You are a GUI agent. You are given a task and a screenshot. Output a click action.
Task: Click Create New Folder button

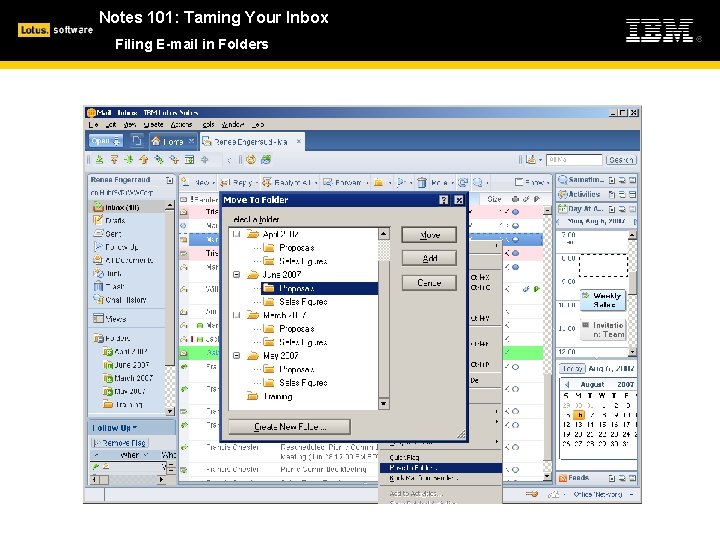(290, 427)
